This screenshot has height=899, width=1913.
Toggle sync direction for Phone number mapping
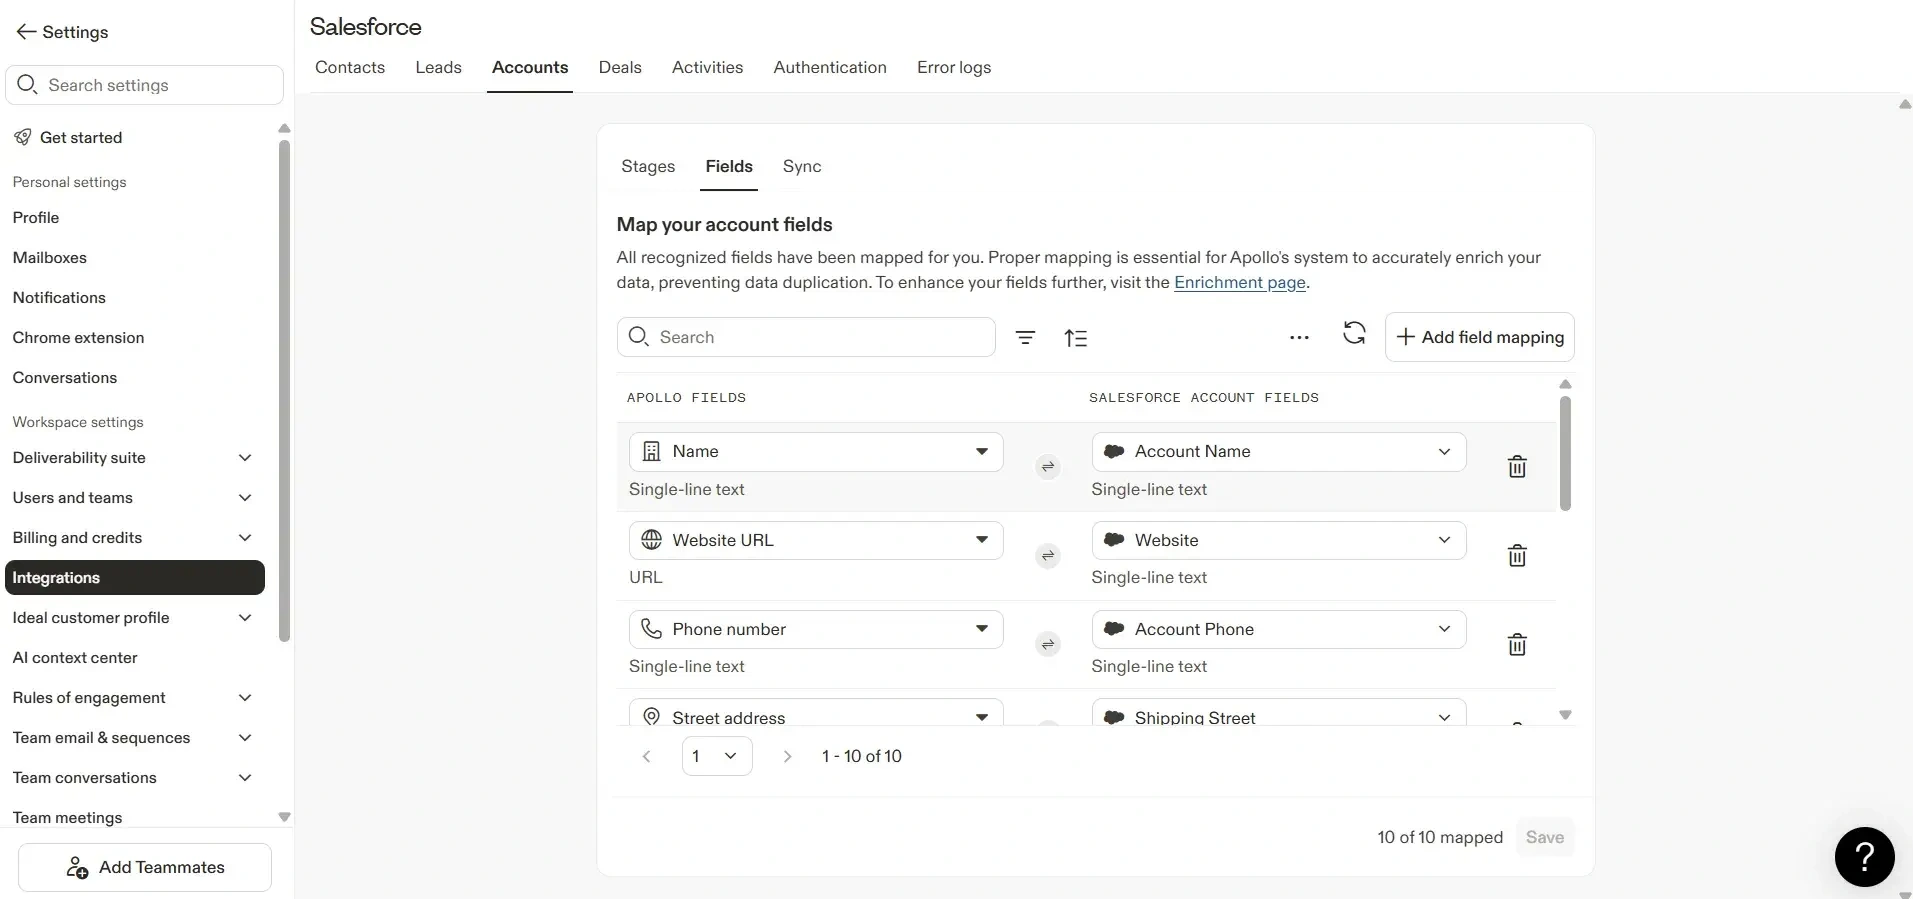click(1047, 645)
